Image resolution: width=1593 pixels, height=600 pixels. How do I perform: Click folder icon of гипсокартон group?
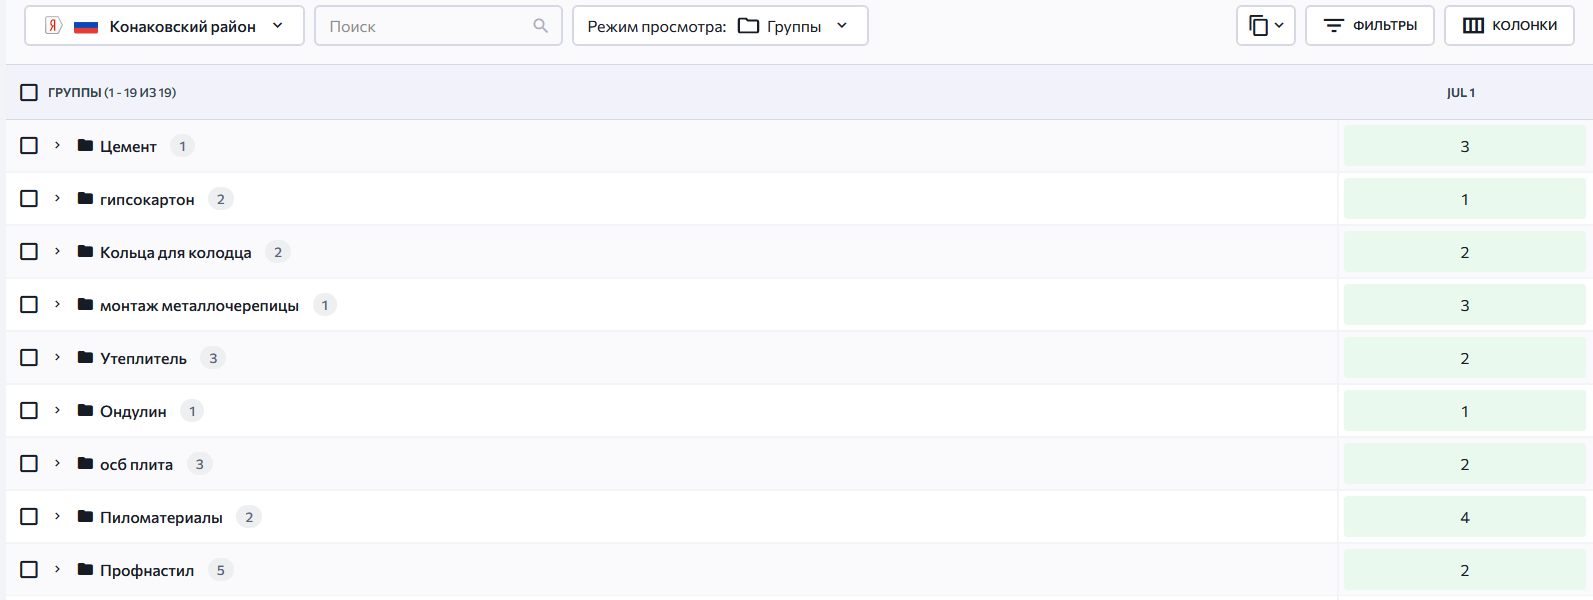tap(85, 199)
